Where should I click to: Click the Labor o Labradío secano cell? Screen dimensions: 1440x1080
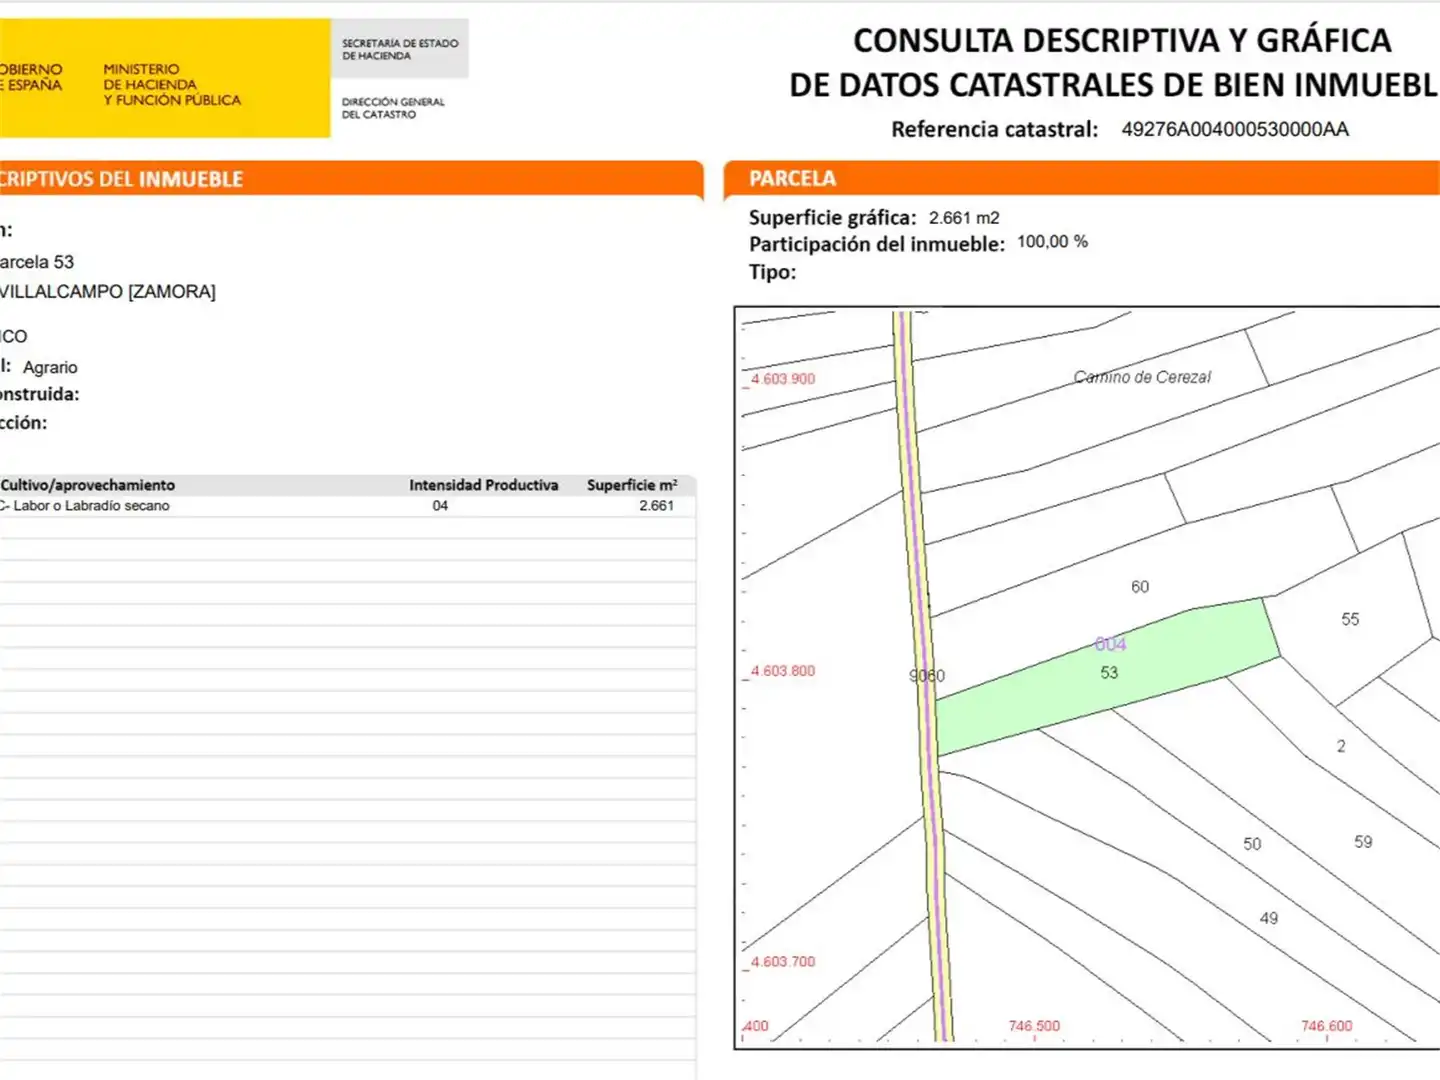pyautogui.click(x=85, y=506)
